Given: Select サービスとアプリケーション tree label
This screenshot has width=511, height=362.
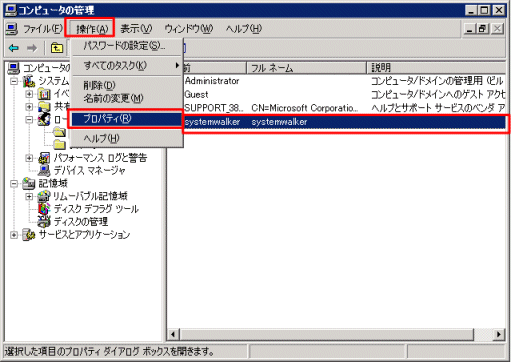Looking at the screenshot, I should [x=84, y=234].
